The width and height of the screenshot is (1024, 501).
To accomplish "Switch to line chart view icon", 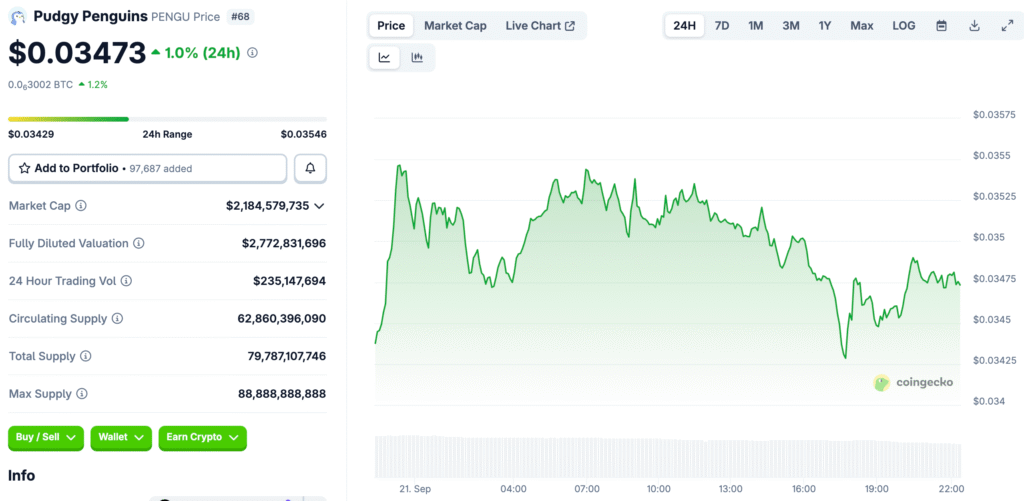I will pos(385,57).
